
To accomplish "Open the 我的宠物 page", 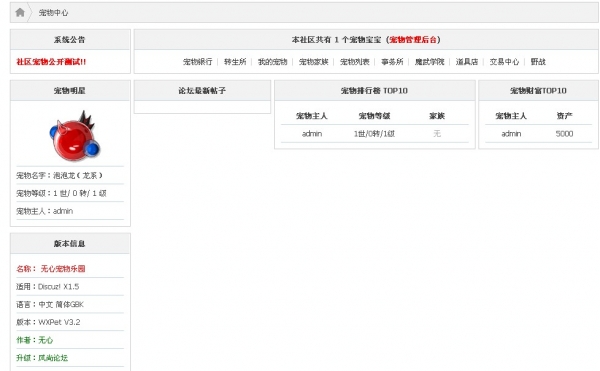I will (x=272, y=62).
